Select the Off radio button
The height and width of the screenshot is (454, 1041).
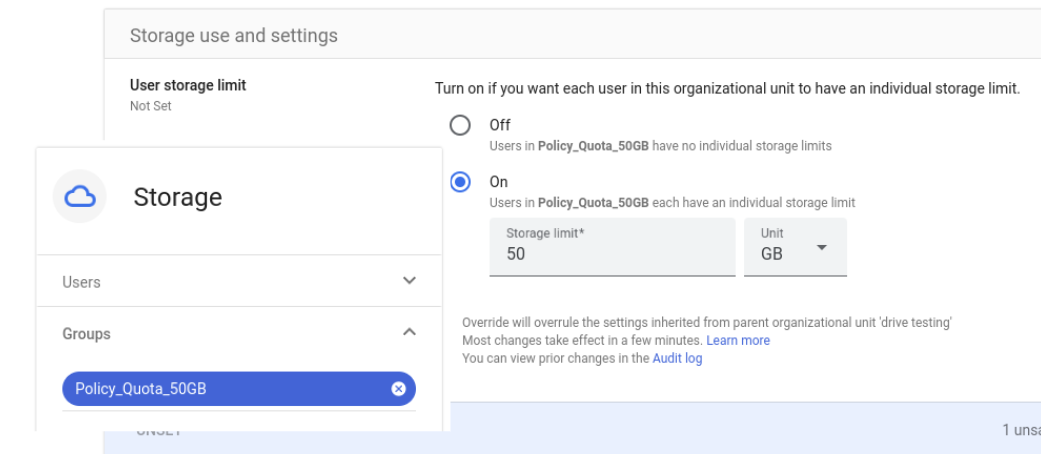click(460, 125)
